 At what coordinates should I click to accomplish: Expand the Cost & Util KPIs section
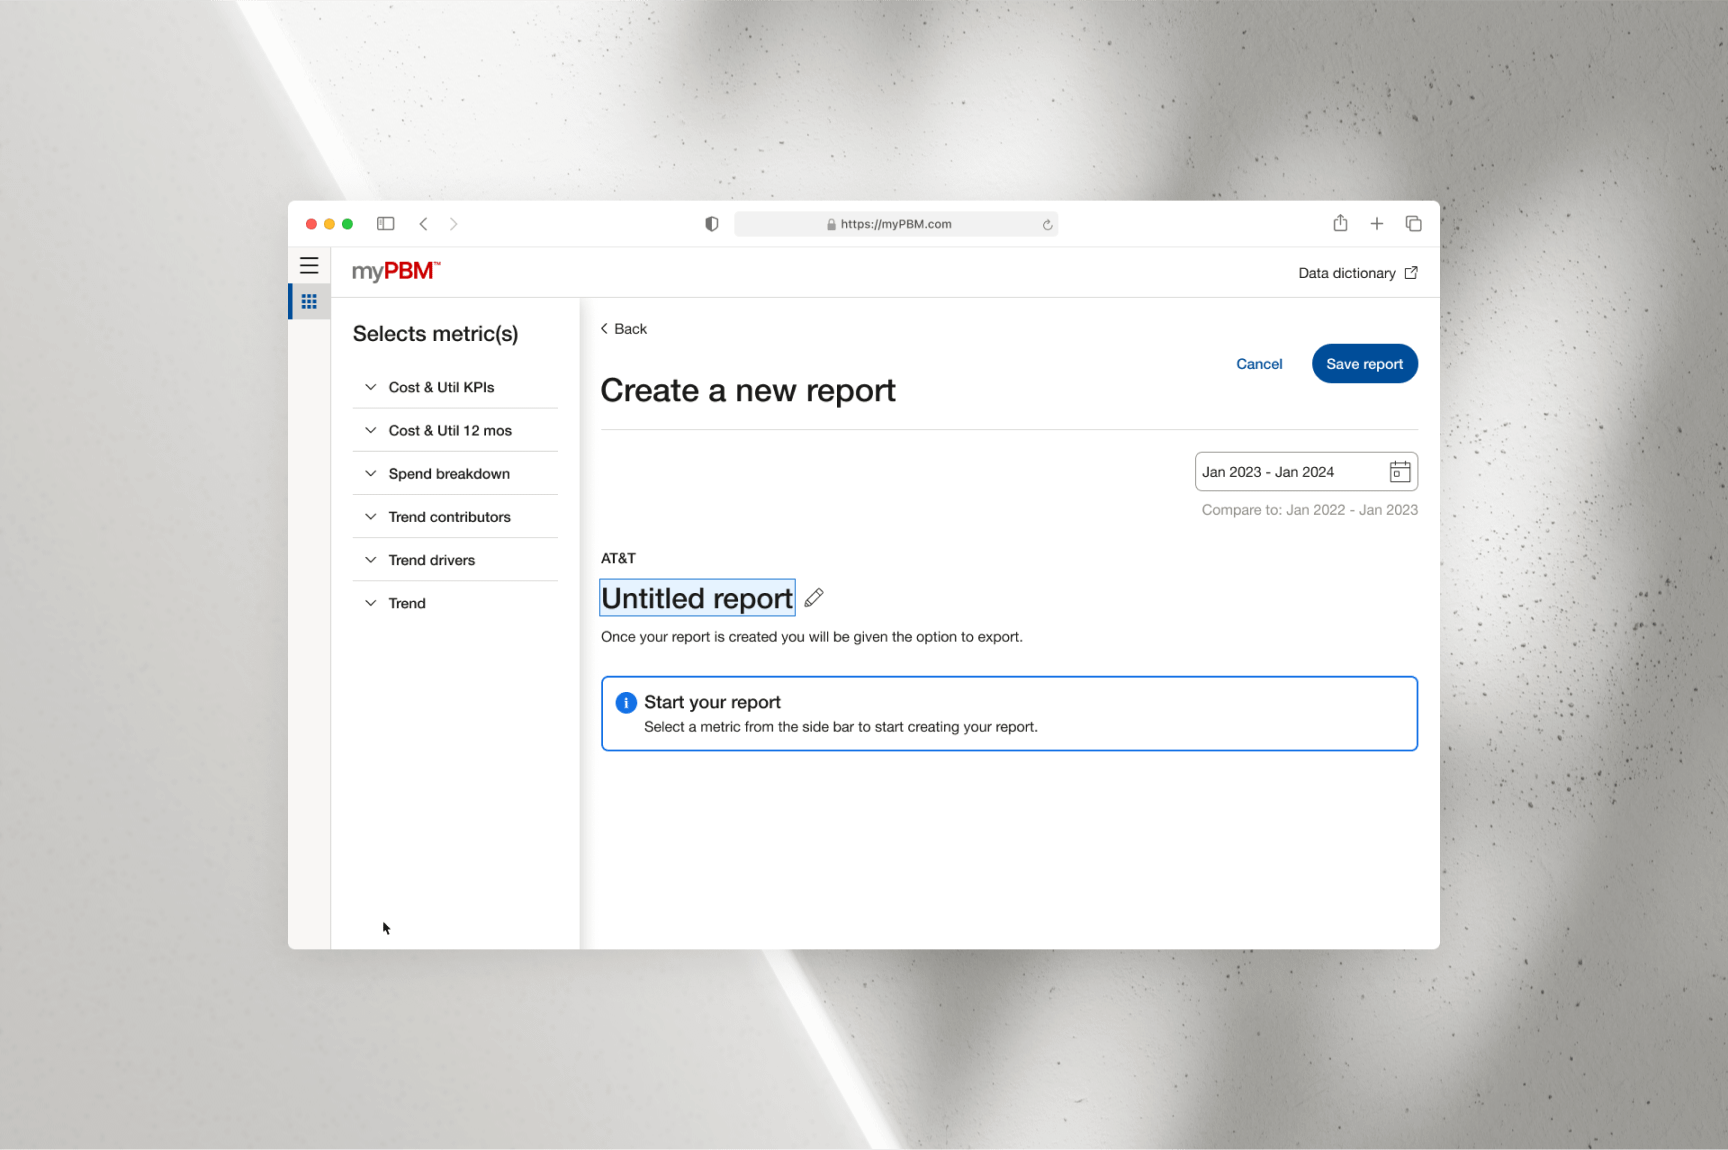coord(441,387)
